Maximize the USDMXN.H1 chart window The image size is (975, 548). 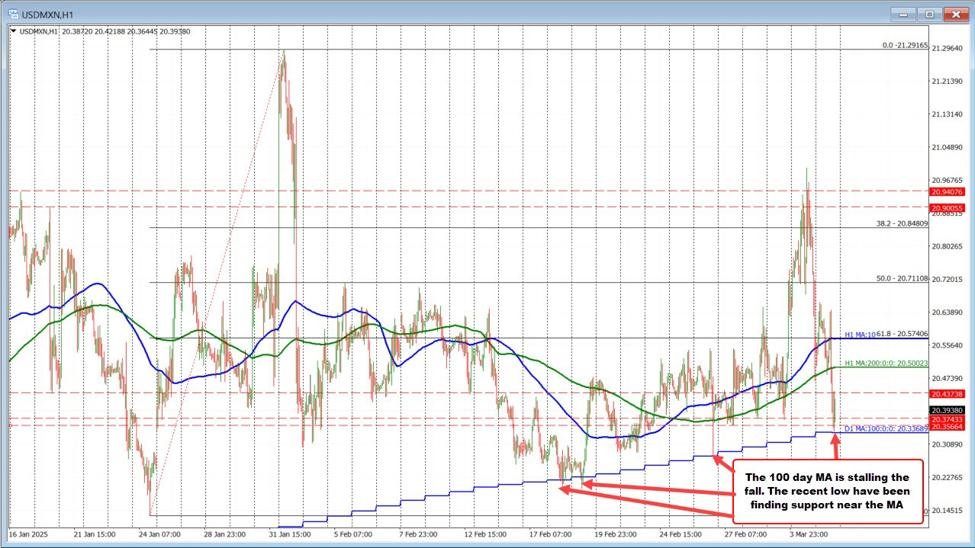[930, 14]
